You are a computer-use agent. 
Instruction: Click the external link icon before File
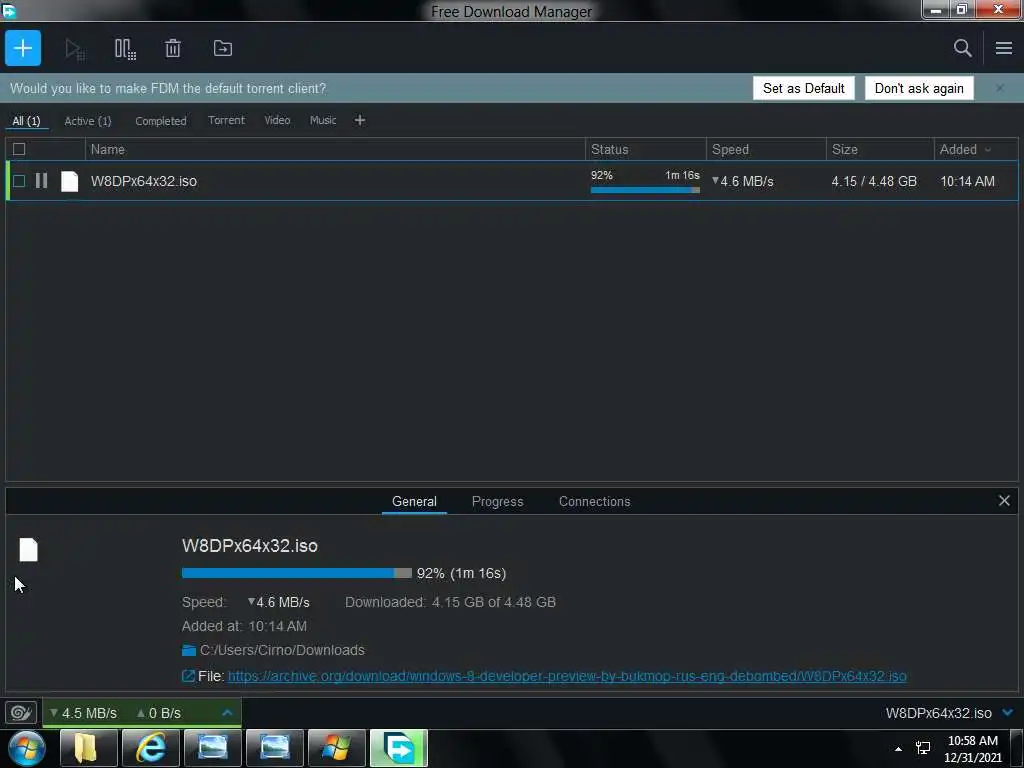tap(188, 676)
